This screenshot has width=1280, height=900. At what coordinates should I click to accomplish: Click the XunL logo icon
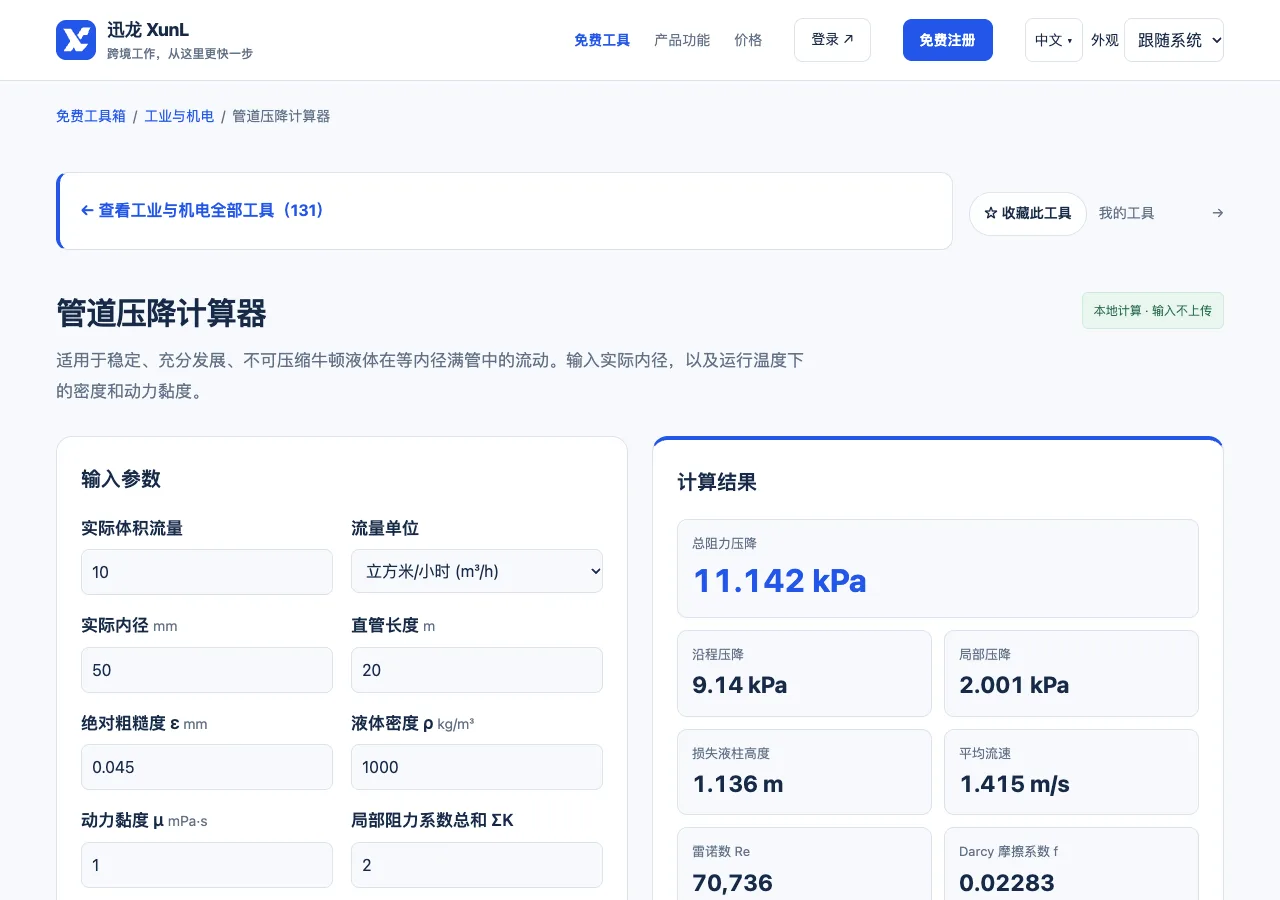click(x=76, y=40)
